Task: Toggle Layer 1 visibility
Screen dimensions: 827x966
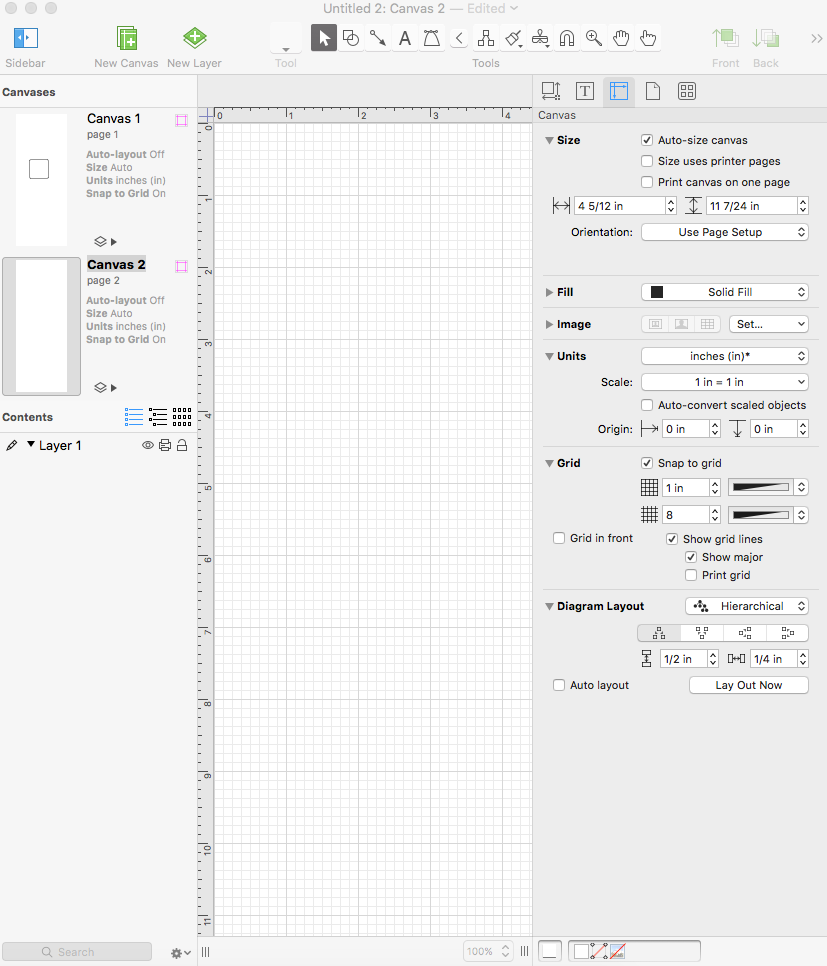Action: (x=148, y=445)
